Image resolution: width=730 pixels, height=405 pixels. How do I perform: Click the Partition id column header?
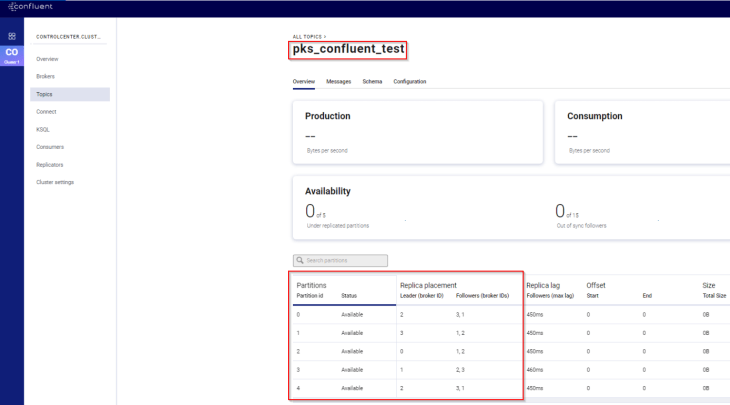click(x=310, y=295)
